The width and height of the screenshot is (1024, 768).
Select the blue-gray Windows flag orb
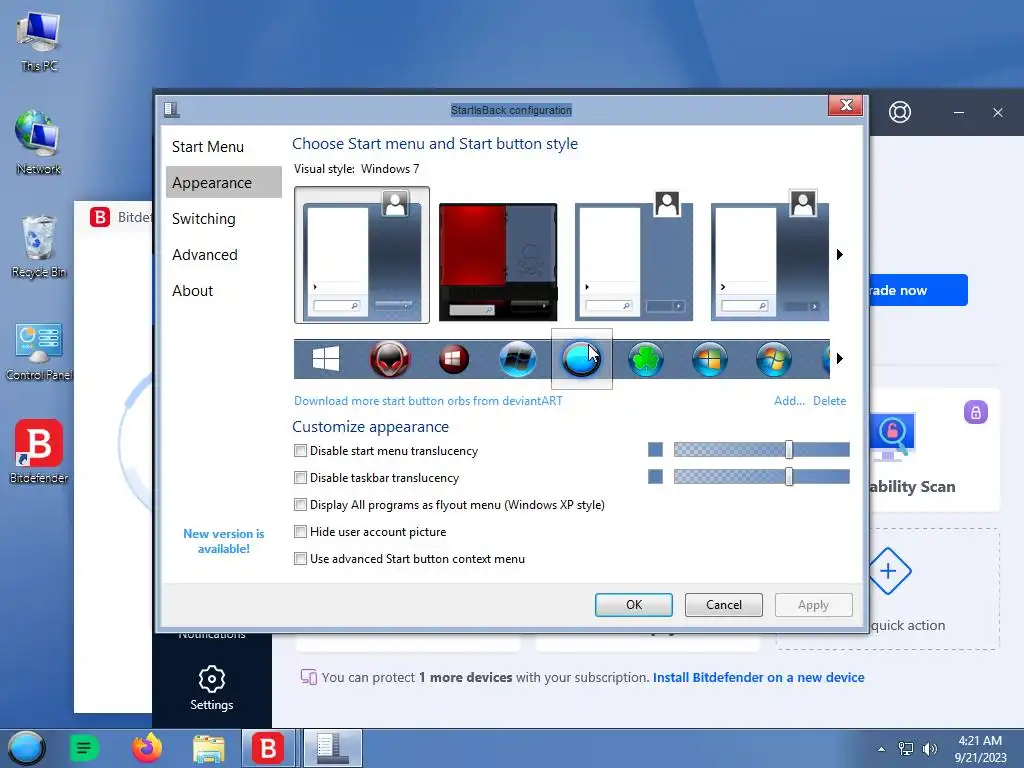pyautogui.click(x=517, y=359)
